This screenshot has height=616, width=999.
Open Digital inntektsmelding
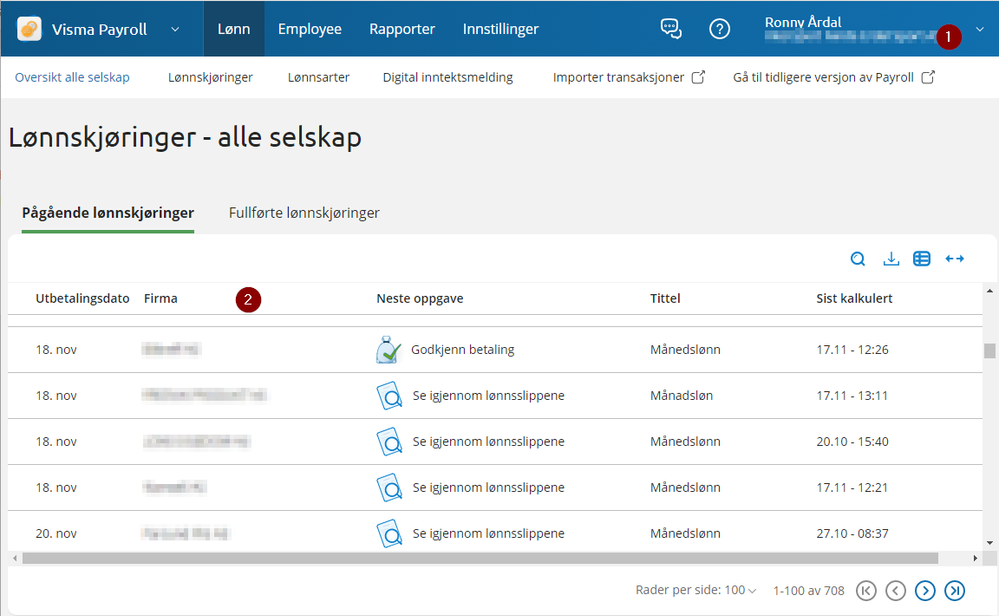448,77
